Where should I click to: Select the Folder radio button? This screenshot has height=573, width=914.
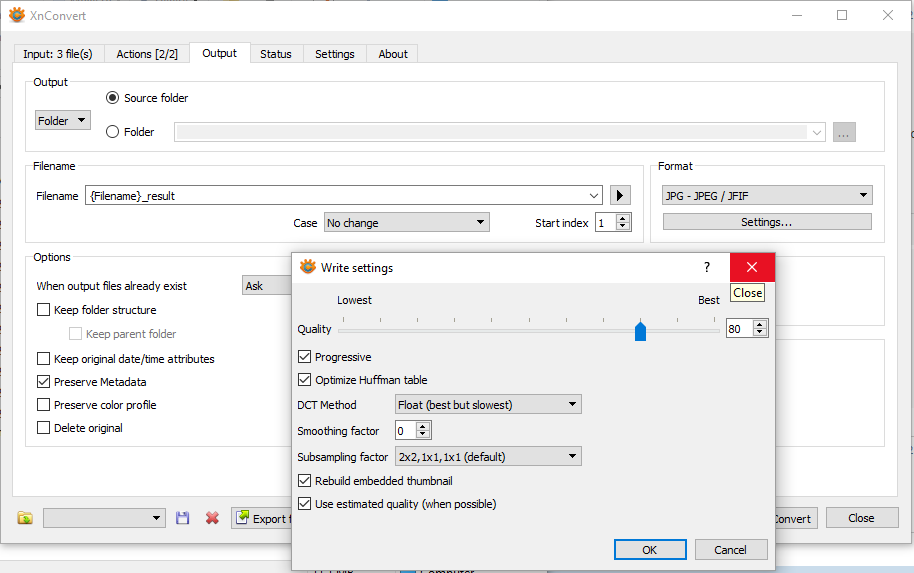[112, 132]
